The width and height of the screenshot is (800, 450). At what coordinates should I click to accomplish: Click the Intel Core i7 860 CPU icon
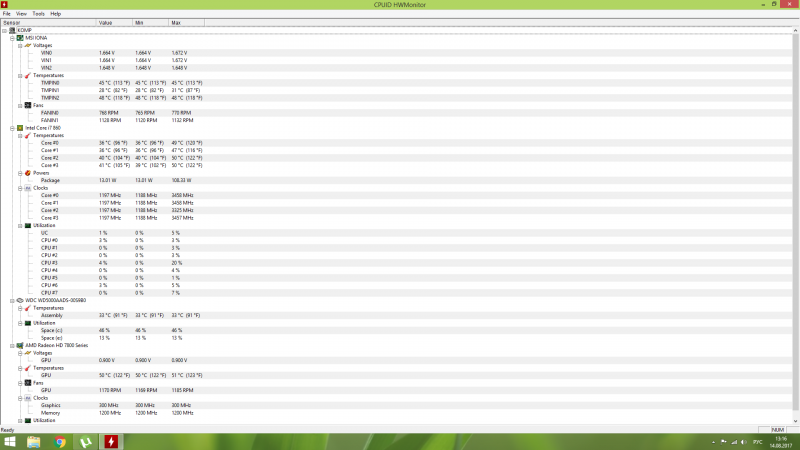click(x=20, y=128)
